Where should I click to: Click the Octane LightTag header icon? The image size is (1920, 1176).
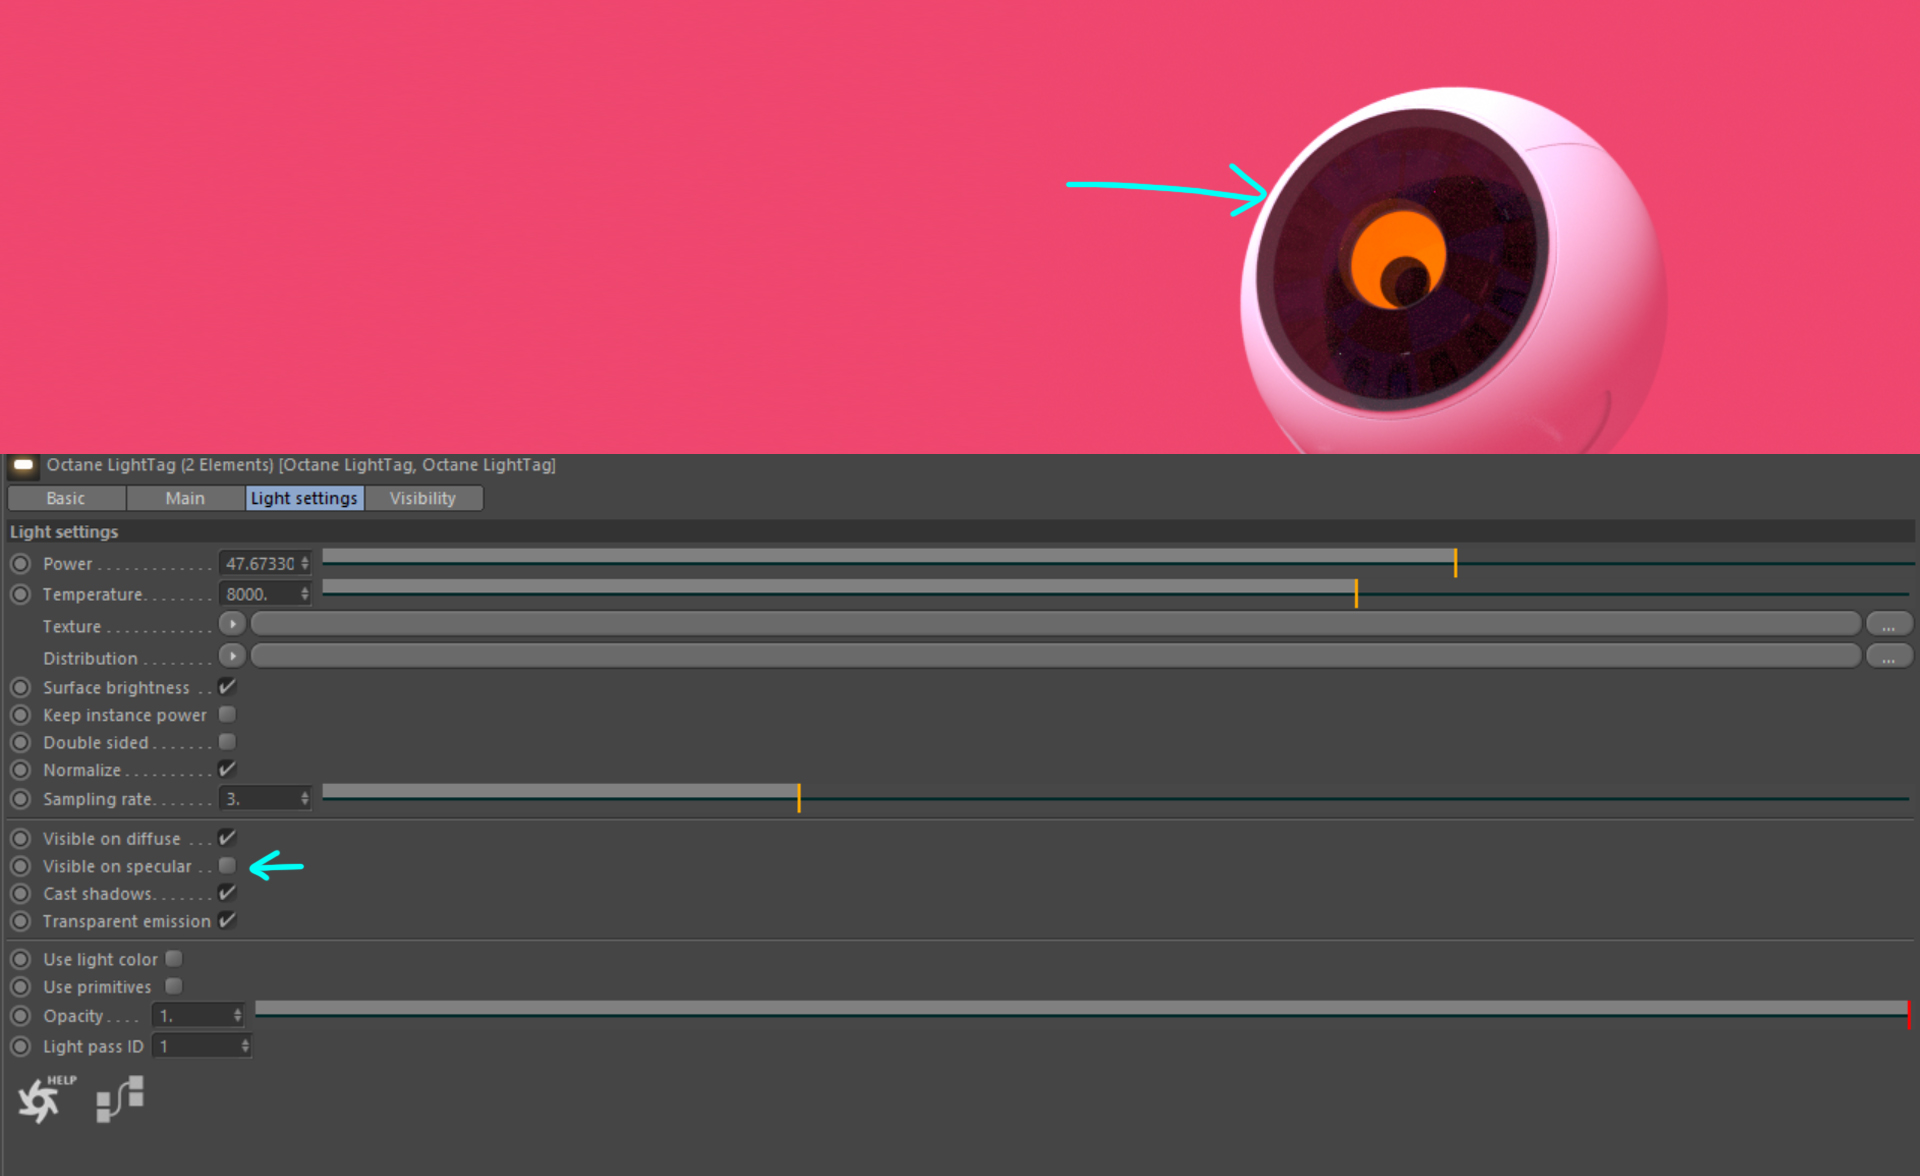pos(23,465)
